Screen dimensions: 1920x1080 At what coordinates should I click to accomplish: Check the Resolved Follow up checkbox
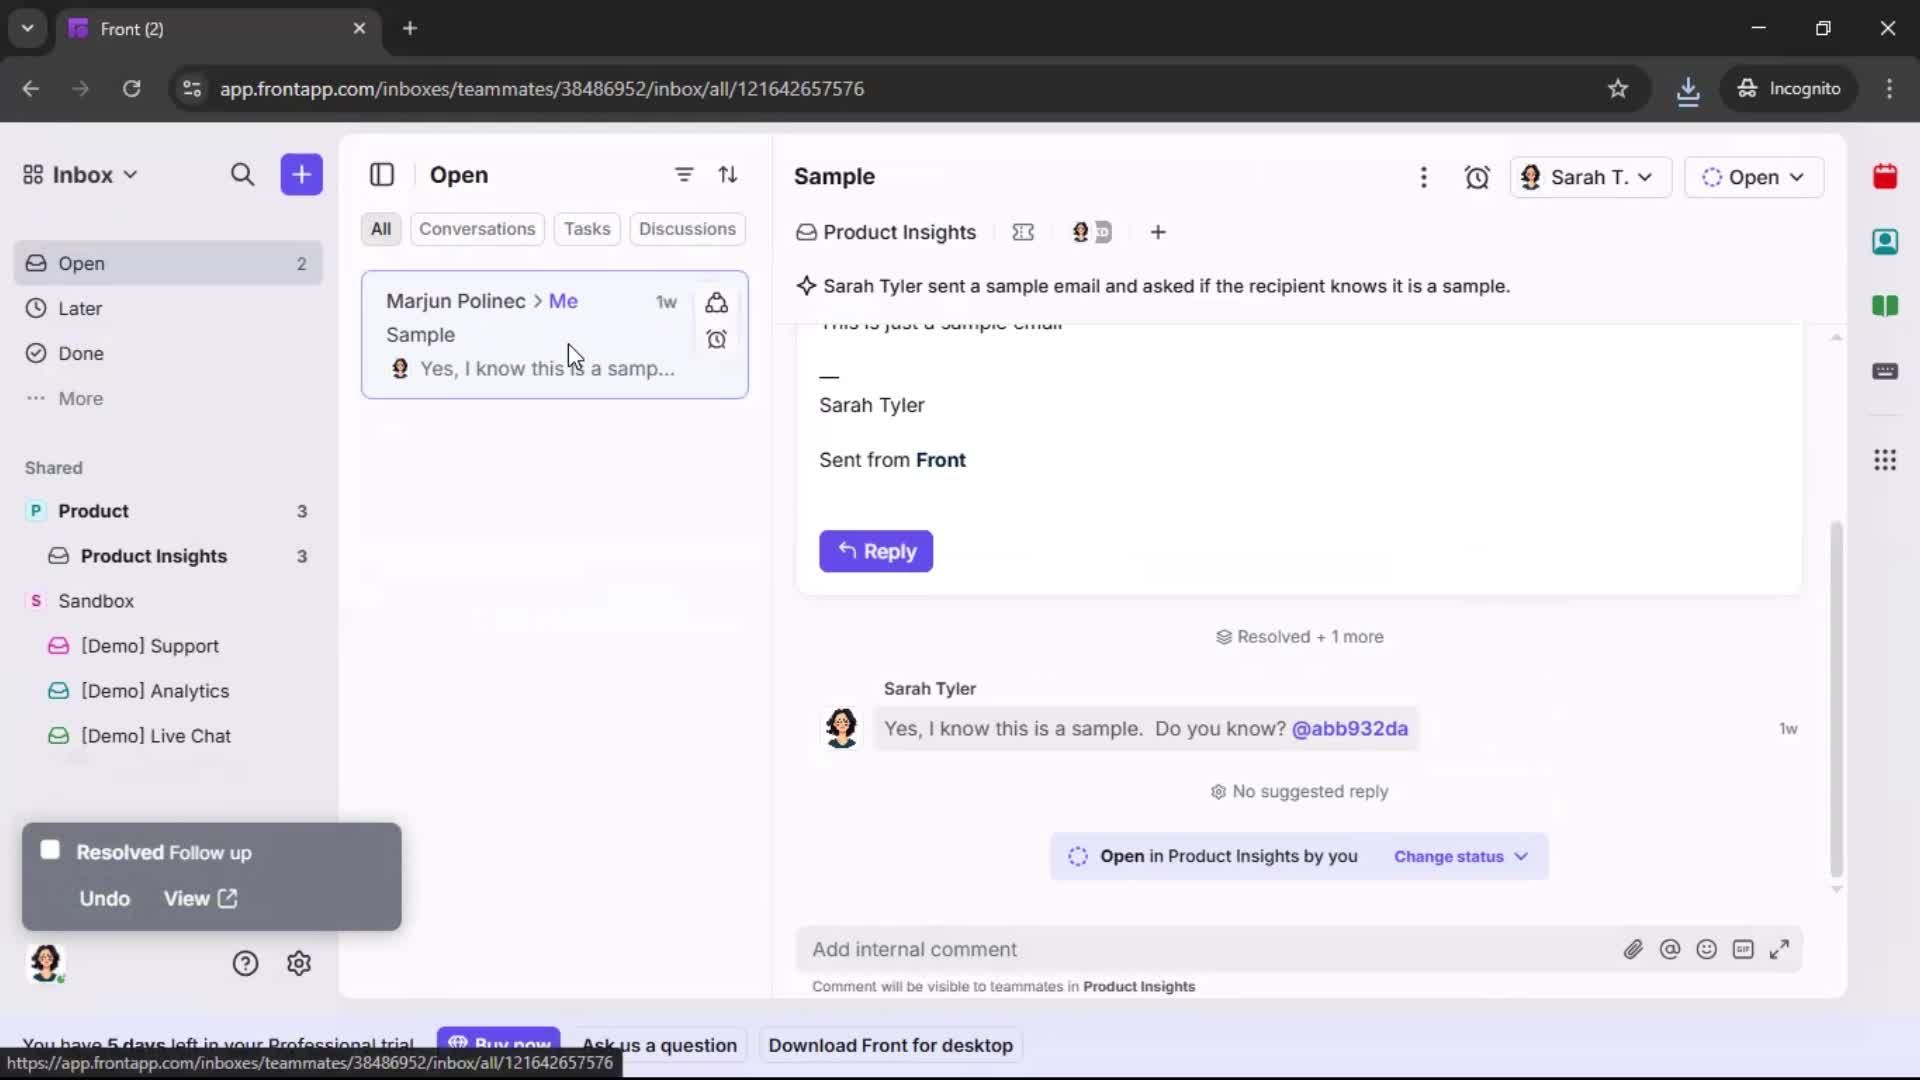point(48,851)
